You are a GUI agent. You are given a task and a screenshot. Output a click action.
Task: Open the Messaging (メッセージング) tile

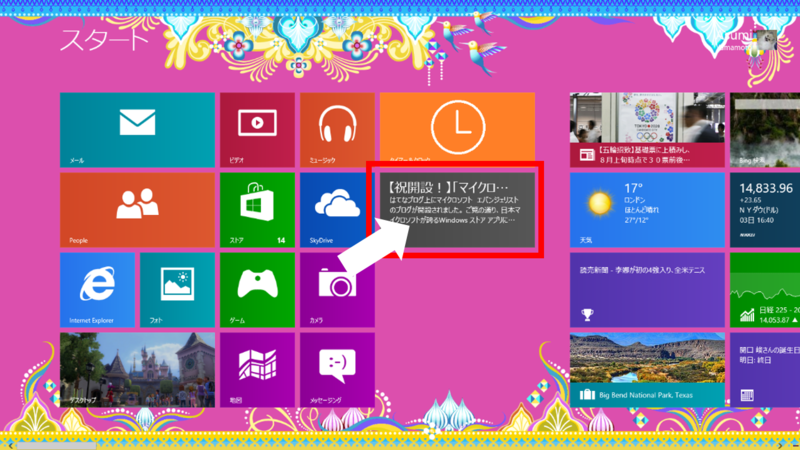337,370
